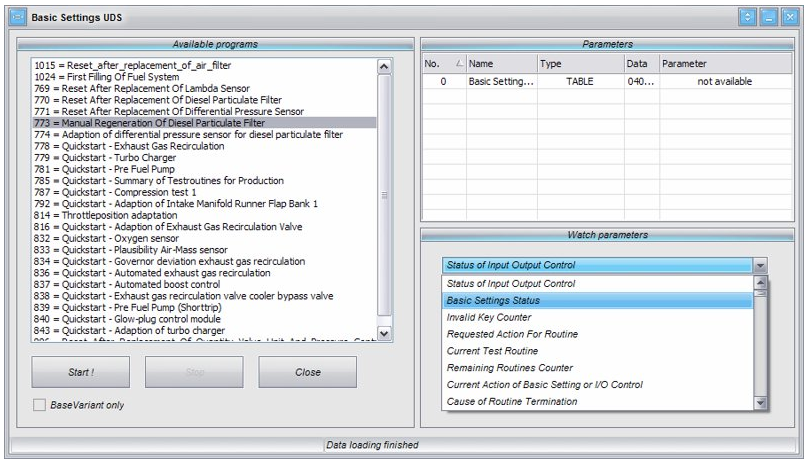Screen dimensions: 811x465
Task: Click scroll-up arrow of Available programs list
Action: point(385,66)
